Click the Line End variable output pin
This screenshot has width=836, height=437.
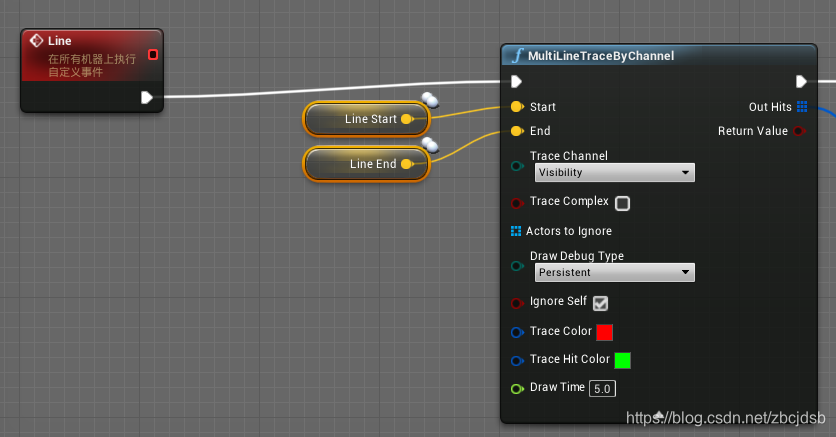click(x=407, y=164)
